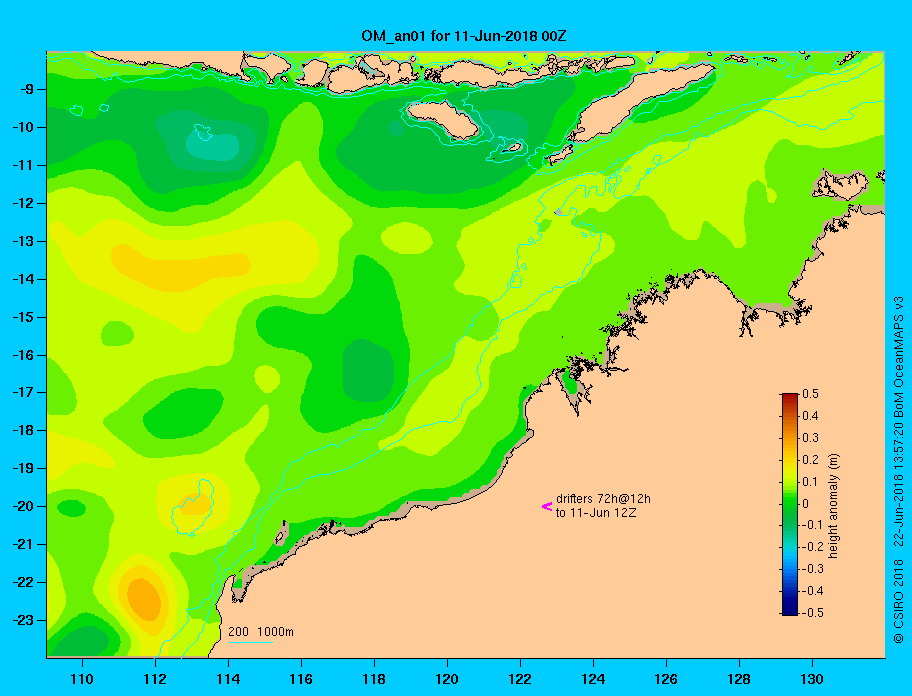Image resolution: width=912 pixels, height=696 pixels.
Task: Click longitude label 114 on the x-axis
Action: (228, 679)
